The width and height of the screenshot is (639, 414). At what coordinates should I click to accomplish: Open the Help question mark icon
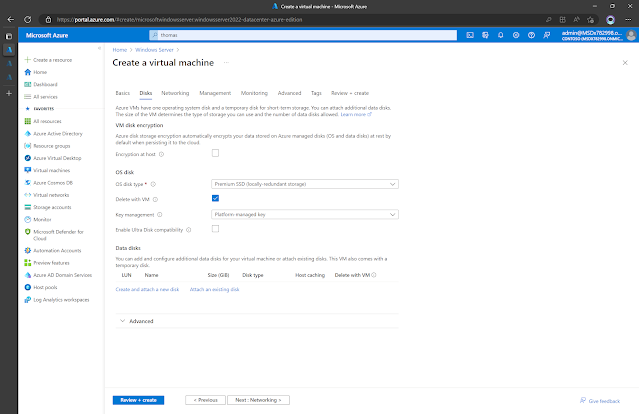click(531, 35)
